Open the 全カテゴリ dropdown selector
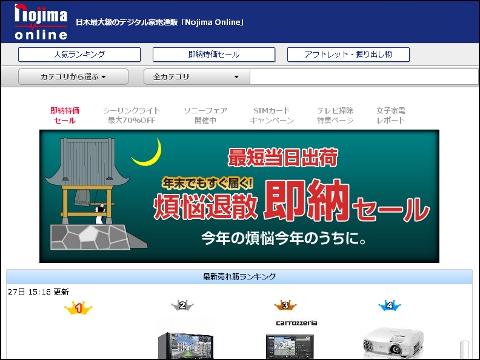This screenshot has height=360, width=480. pyautogui.click(x=196, y=77)
